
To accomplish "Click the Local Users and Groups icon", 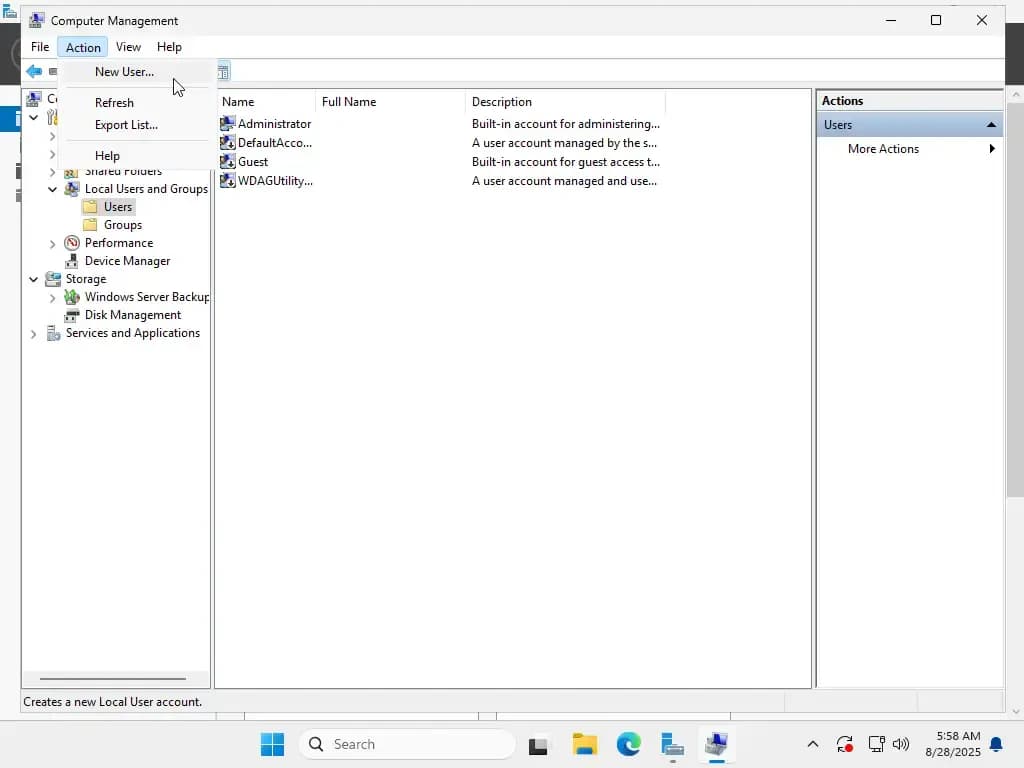I will [x=72, y=189].
